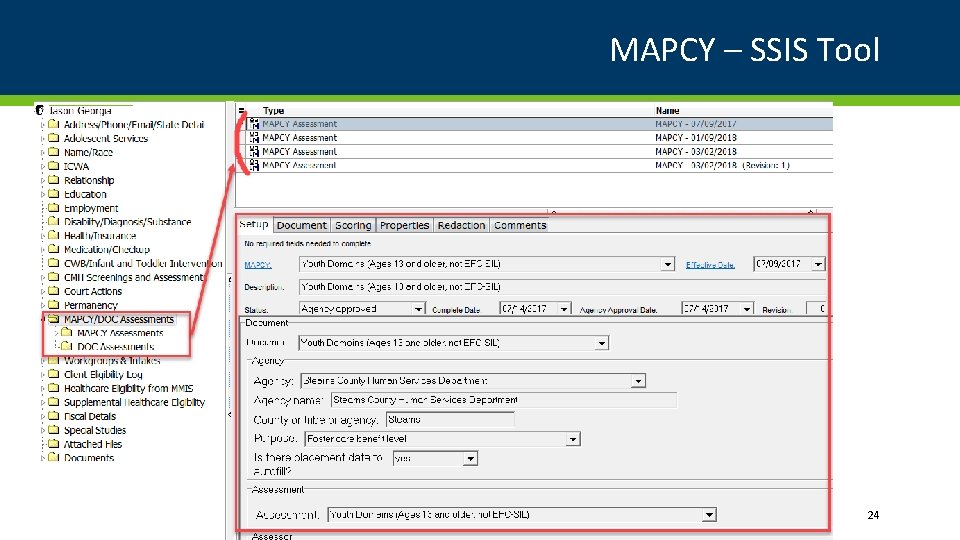This screenshot has height=540, width=960.
Task: Select Disability/Diagnosis/Substance node
Action: pyautogui.click(x=127, y=222)
